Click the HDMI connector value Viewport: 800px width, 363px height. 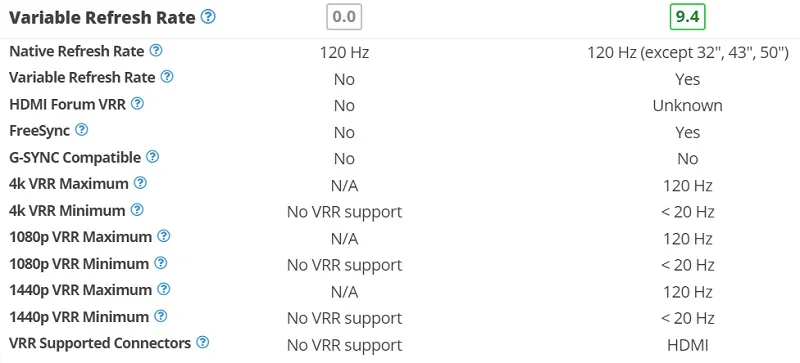[688, 345]
